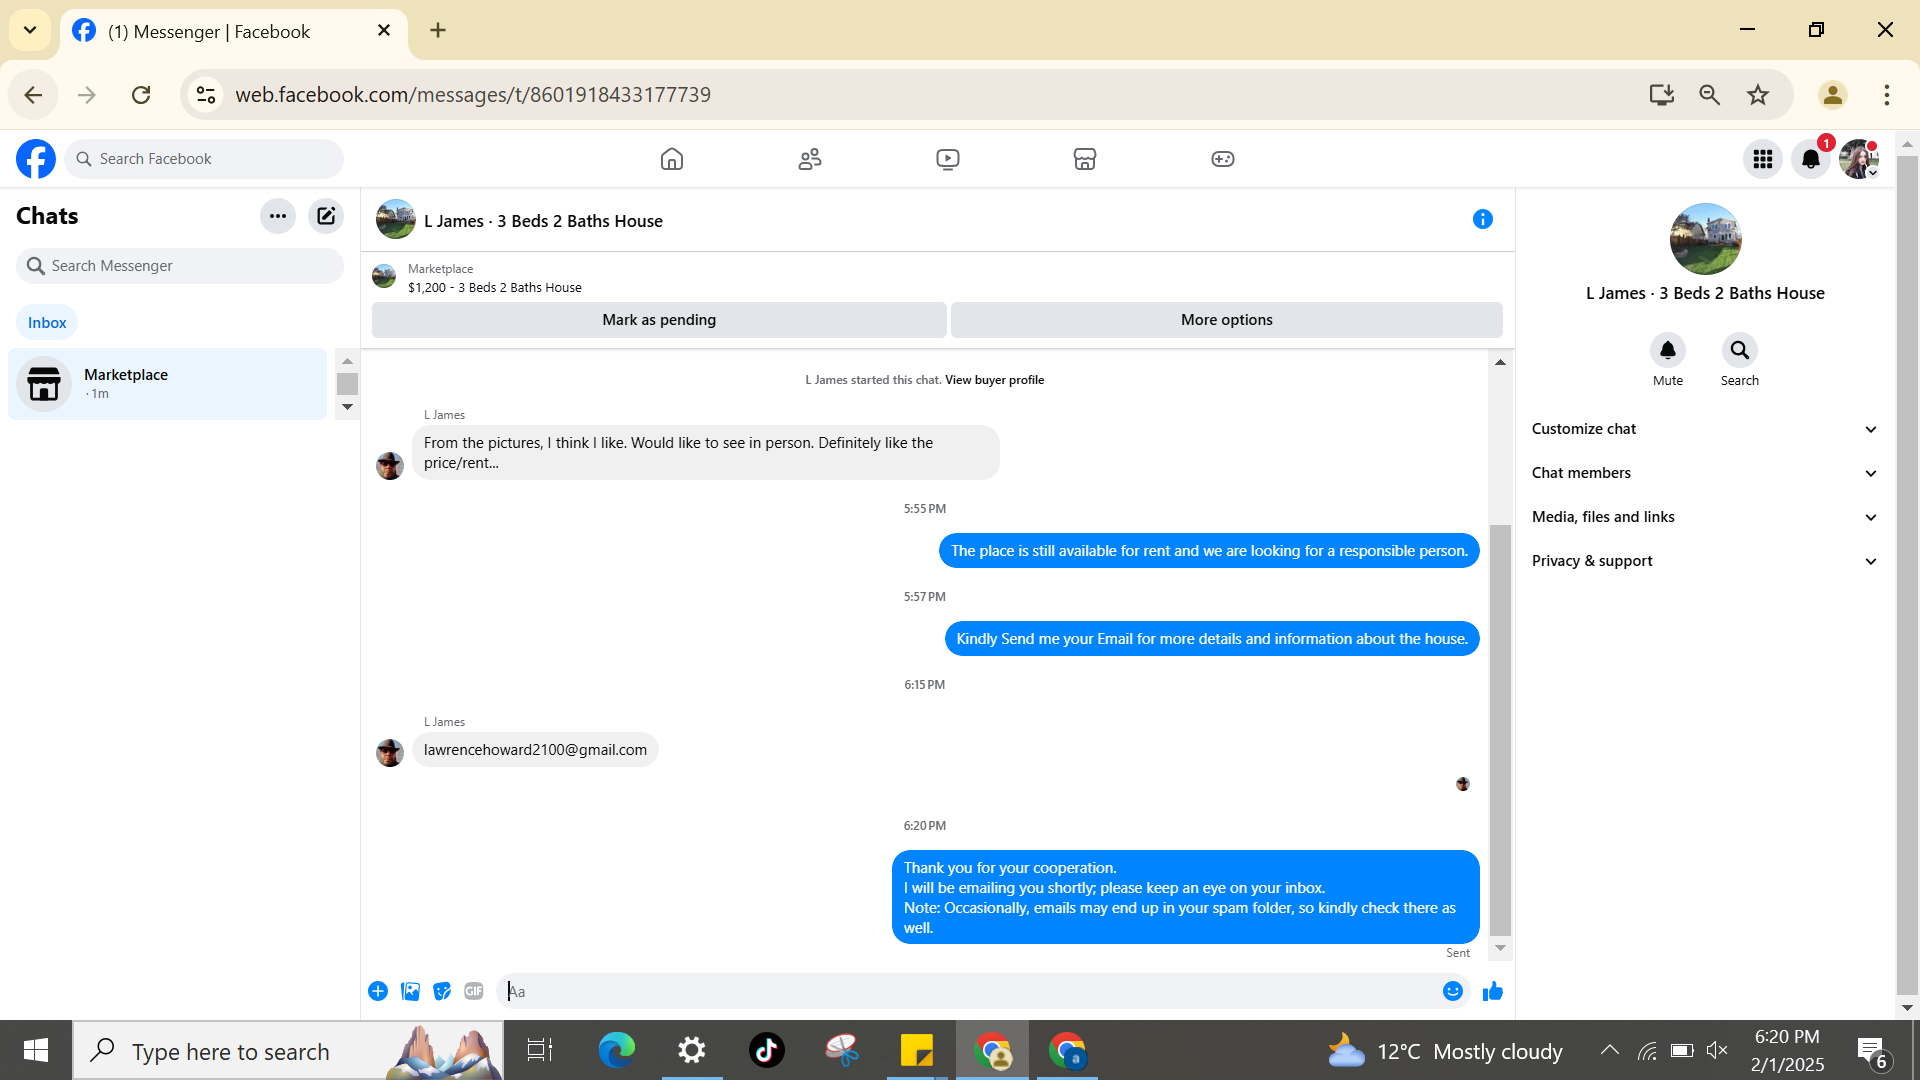
Task: Expand Media, files and links section
Action: pos(1704,517)
